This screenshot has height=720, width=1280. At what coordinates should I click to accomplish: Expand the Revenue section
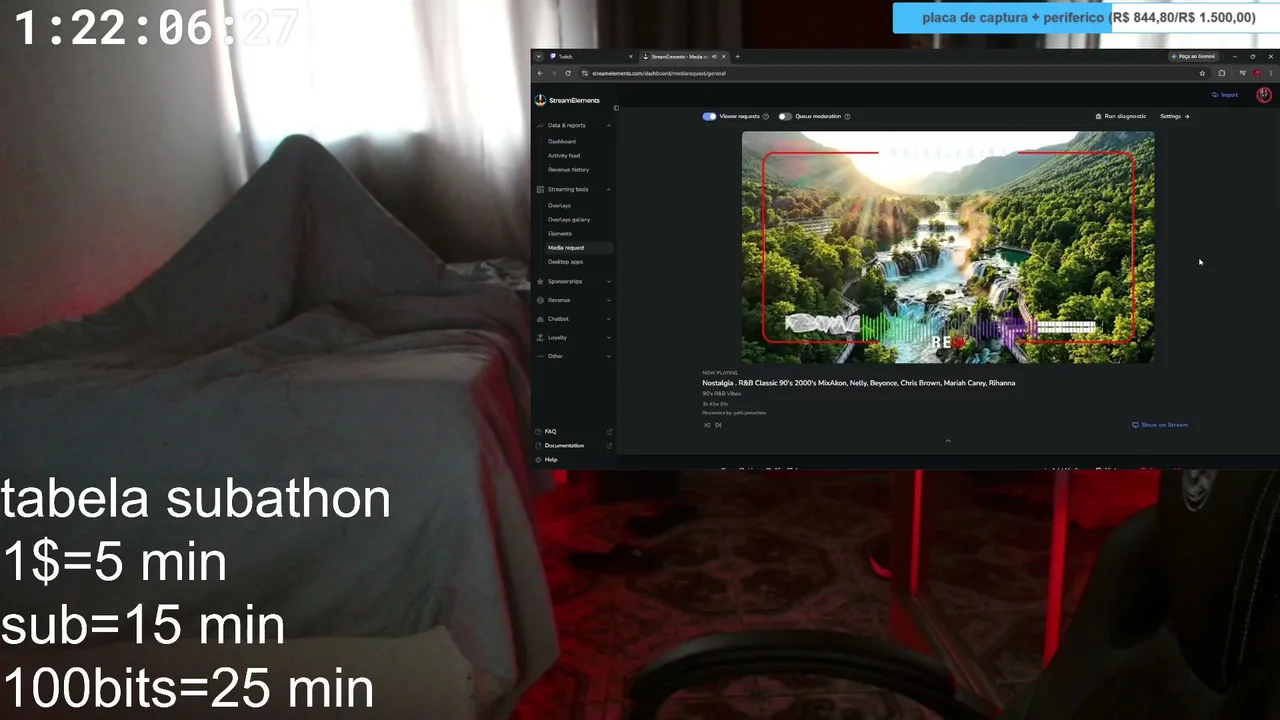[x=609, y=300]
